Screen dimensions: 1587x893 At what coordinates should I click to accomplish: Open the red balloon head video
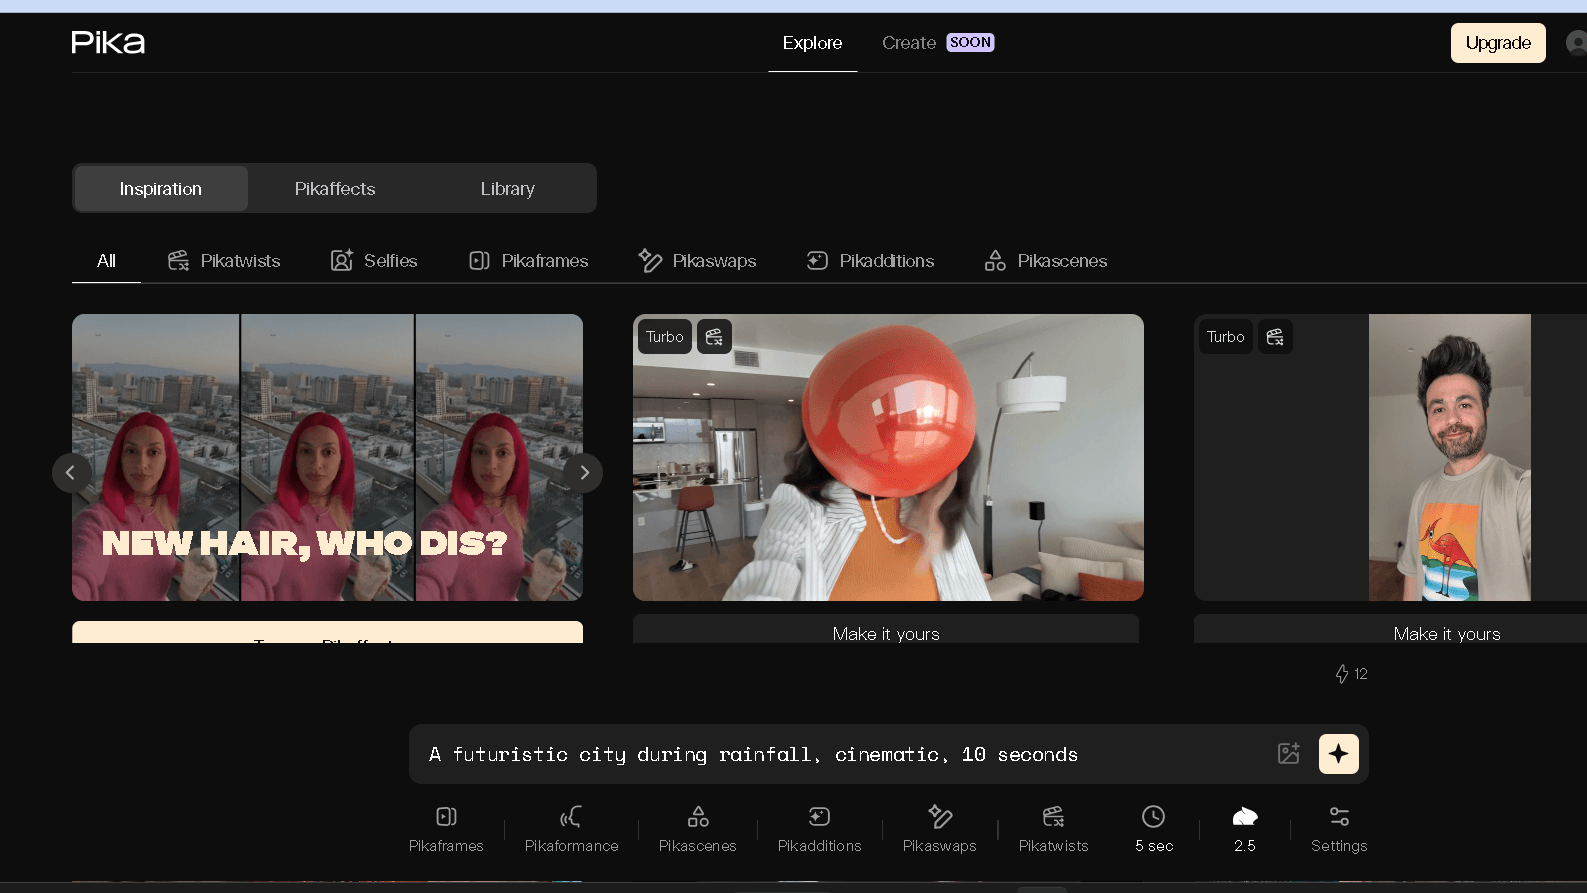(888, 457)
